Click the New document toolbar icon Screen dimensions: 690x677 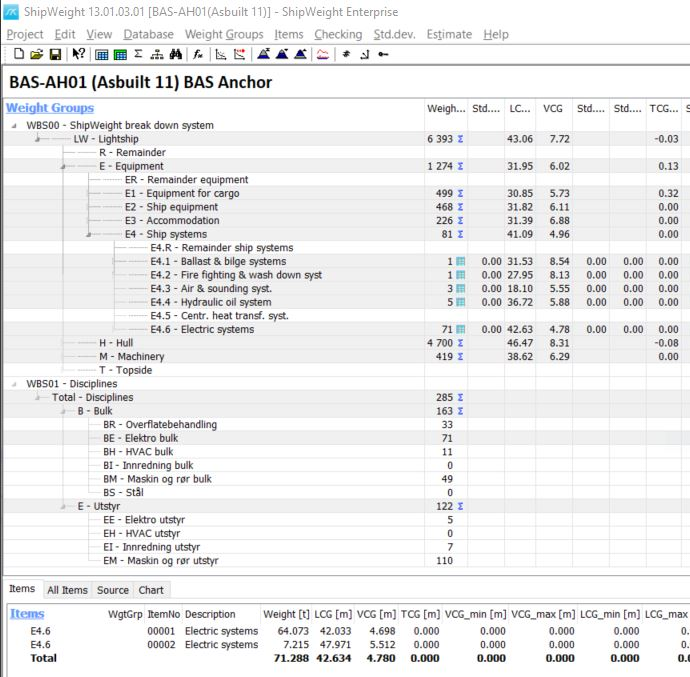(x=20, y=54)
